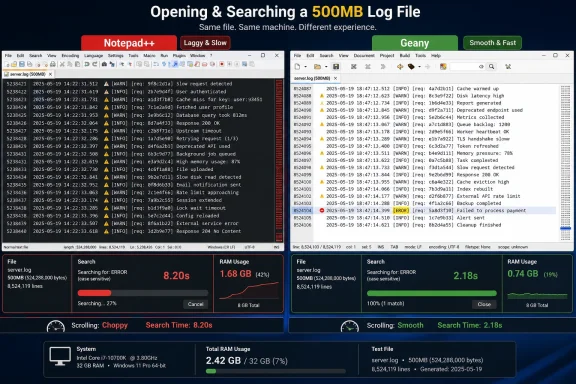This screenshot has height=384, width=576.
Task: Select the 'Failed to process payment' log line
Action: tap(424, 211)
